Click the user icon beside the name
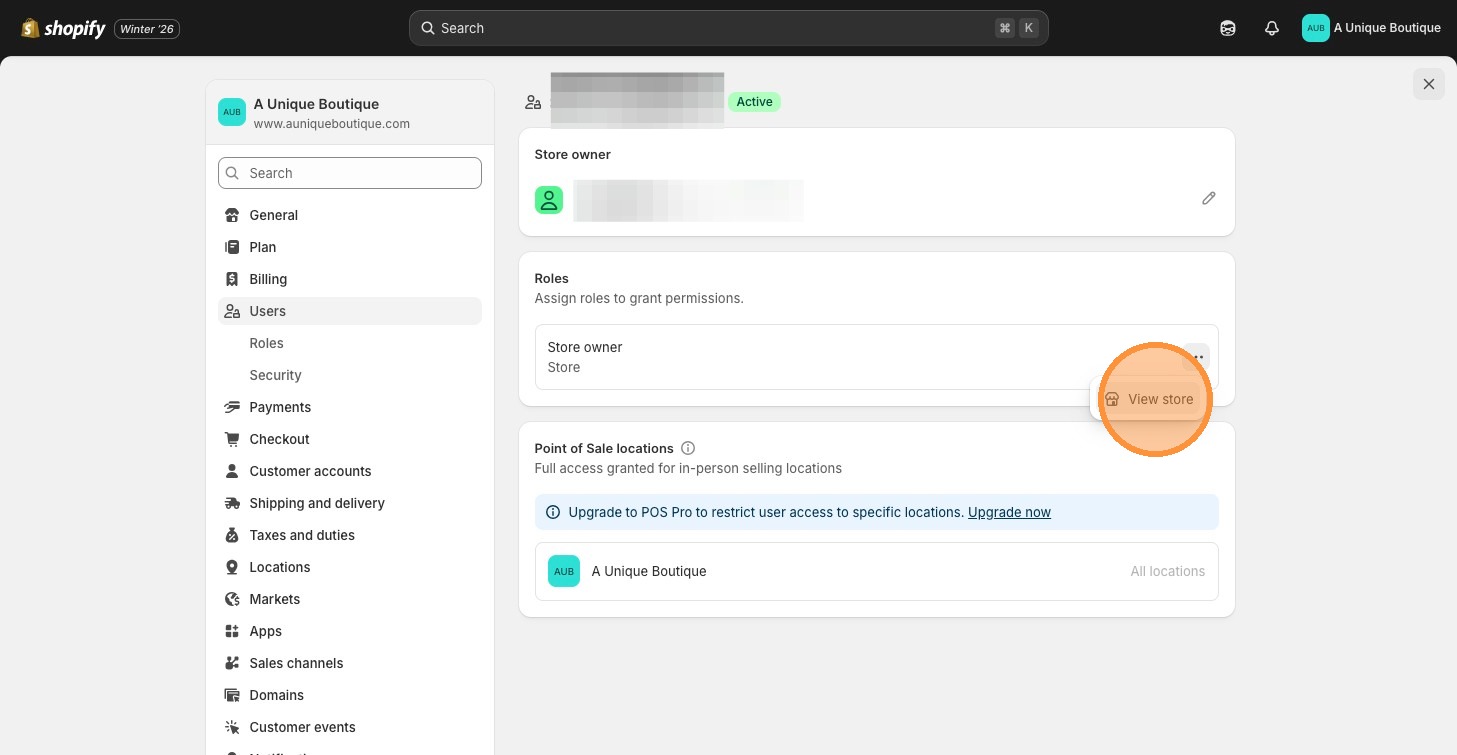The width and height of the screenshot is (1457, 755). (533, 102)
